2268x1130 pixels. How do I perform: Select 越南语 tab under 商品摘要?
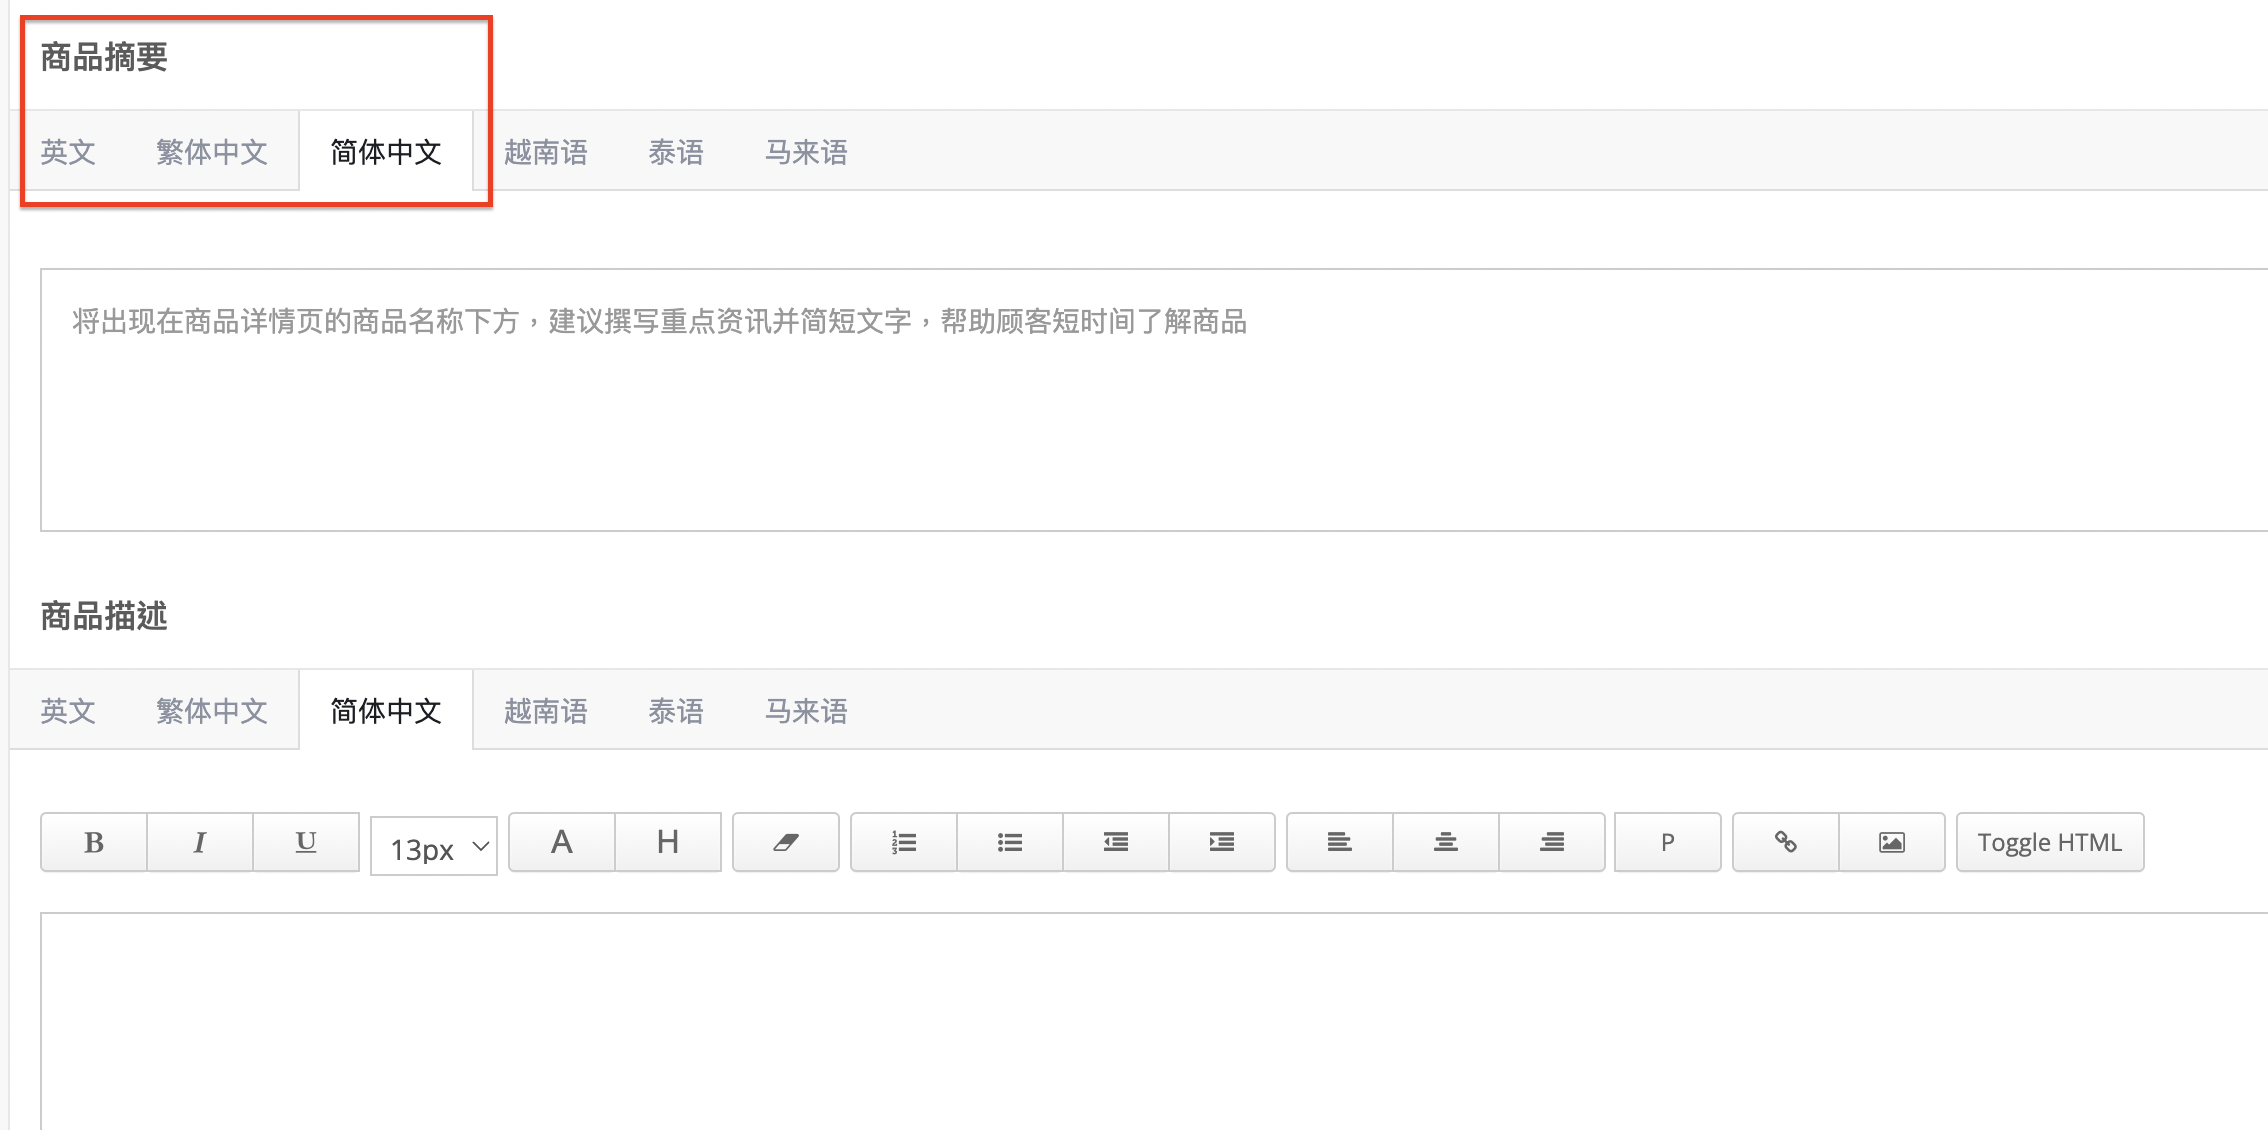pyautogui.click(x=546, y=152)
